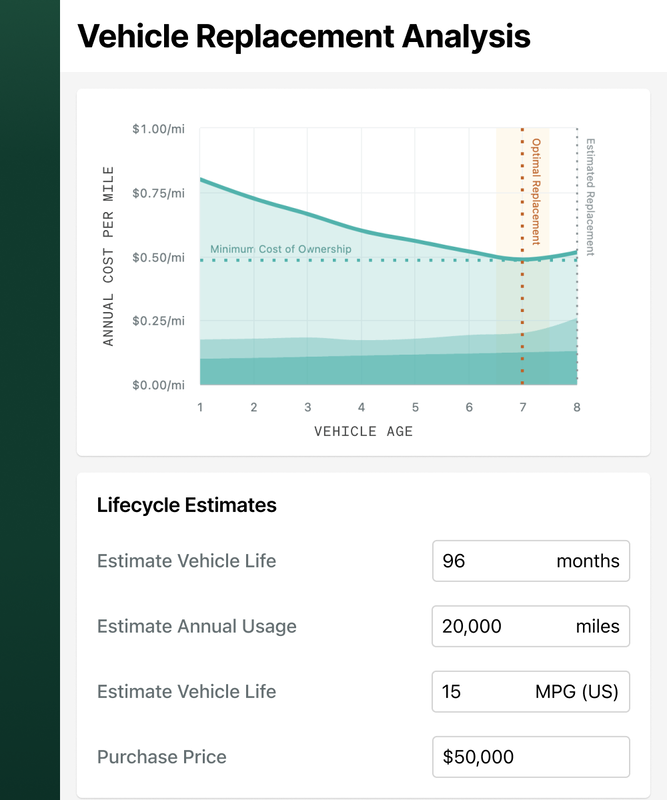The width and height of the screenshot is (667, 800).
Task: Click vehicle age 7 on x-axis
Action: 523,407
